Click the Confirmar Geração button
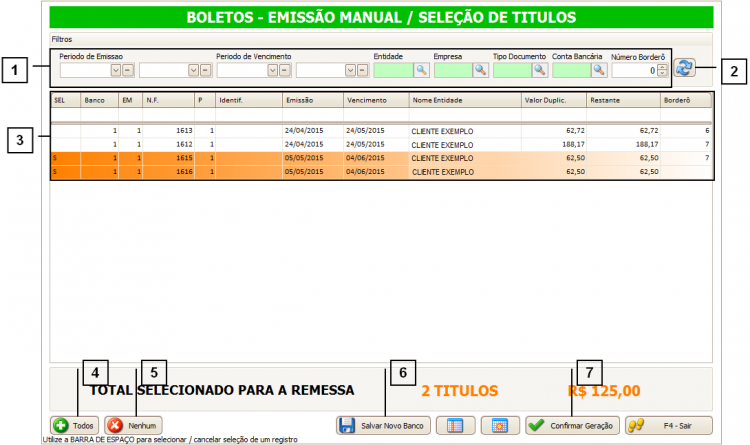Screen dimensions: 750x445 572,425
